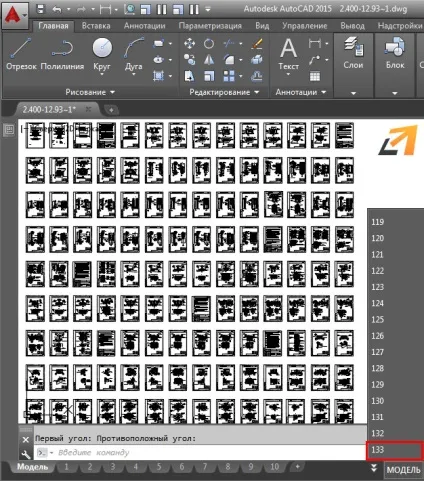Click the move tool icon in Редактирование
The width and height of the screenshot is (424, 481).
190,44
